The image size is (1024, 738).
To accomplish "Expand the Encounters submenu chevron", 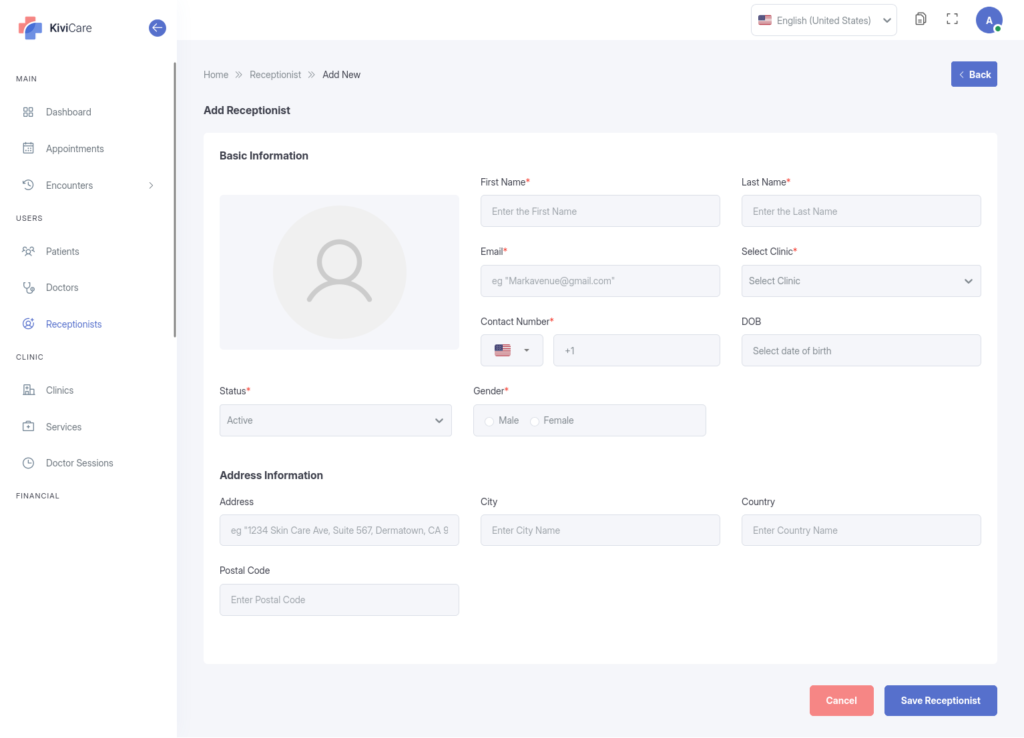I will click(151, 186).
